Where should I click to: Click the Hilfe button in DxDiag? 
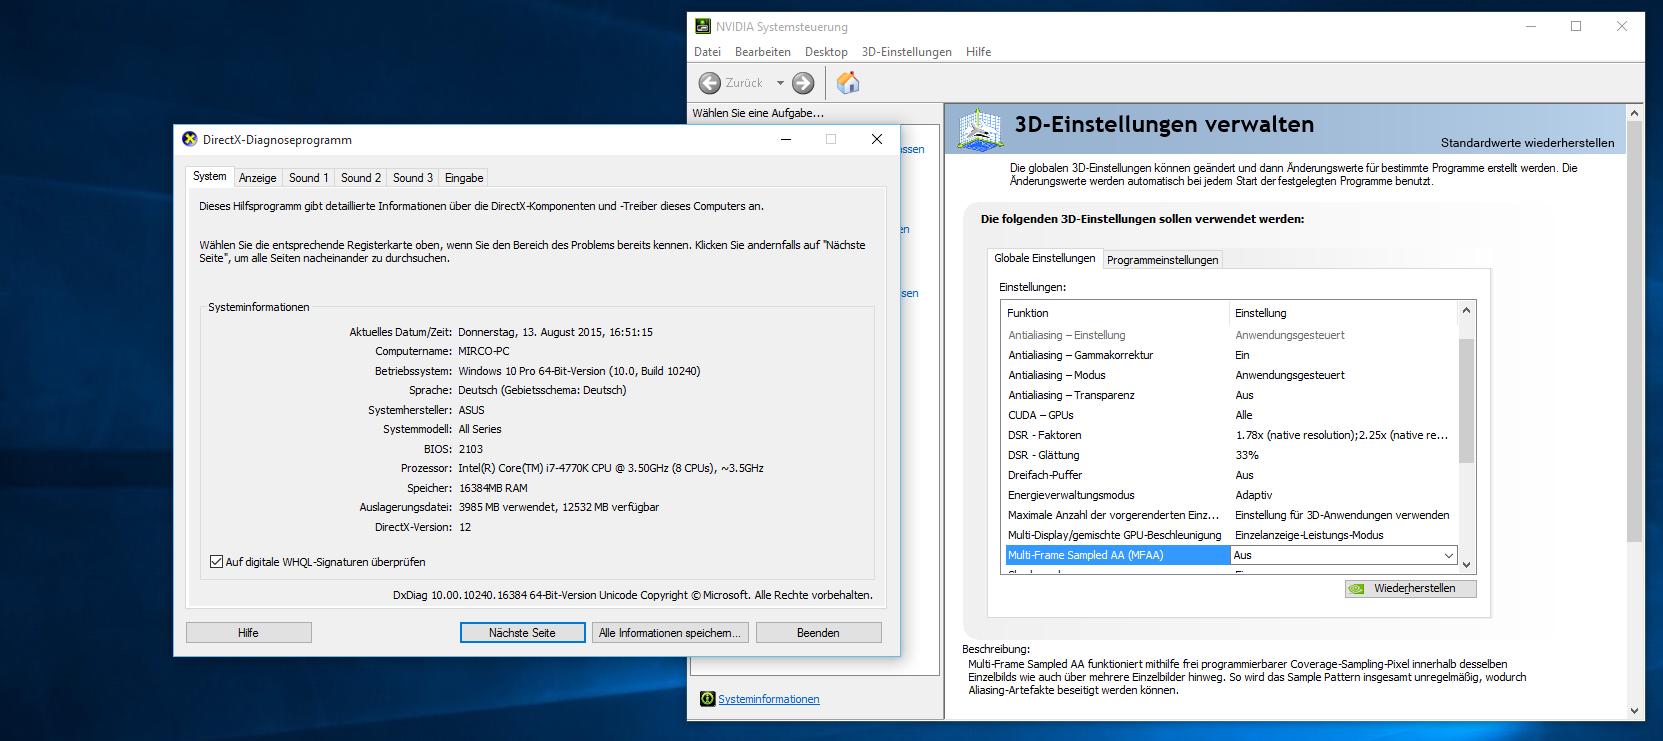(248, 633)
